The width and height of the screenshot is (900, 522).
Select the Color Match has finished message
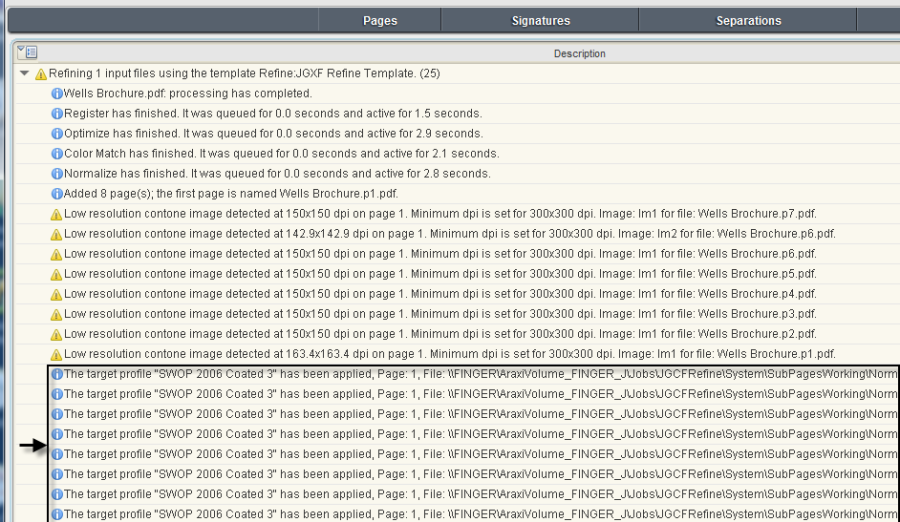281,154
